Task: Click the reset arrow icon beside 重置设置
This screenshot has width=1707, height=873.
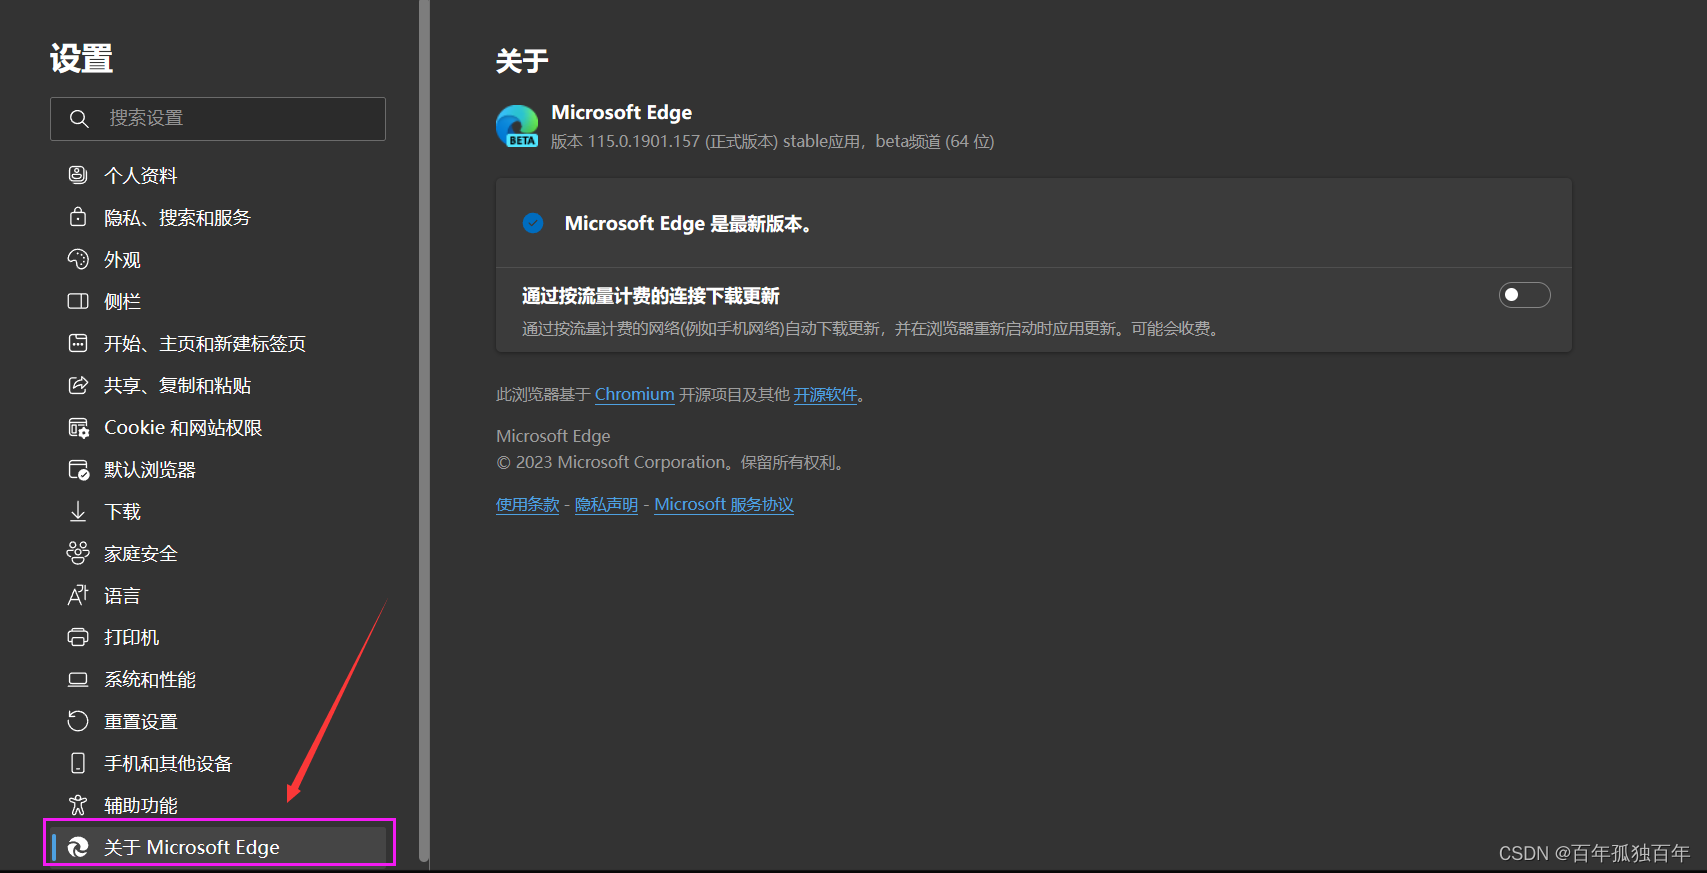Action: tap(78, 721)
